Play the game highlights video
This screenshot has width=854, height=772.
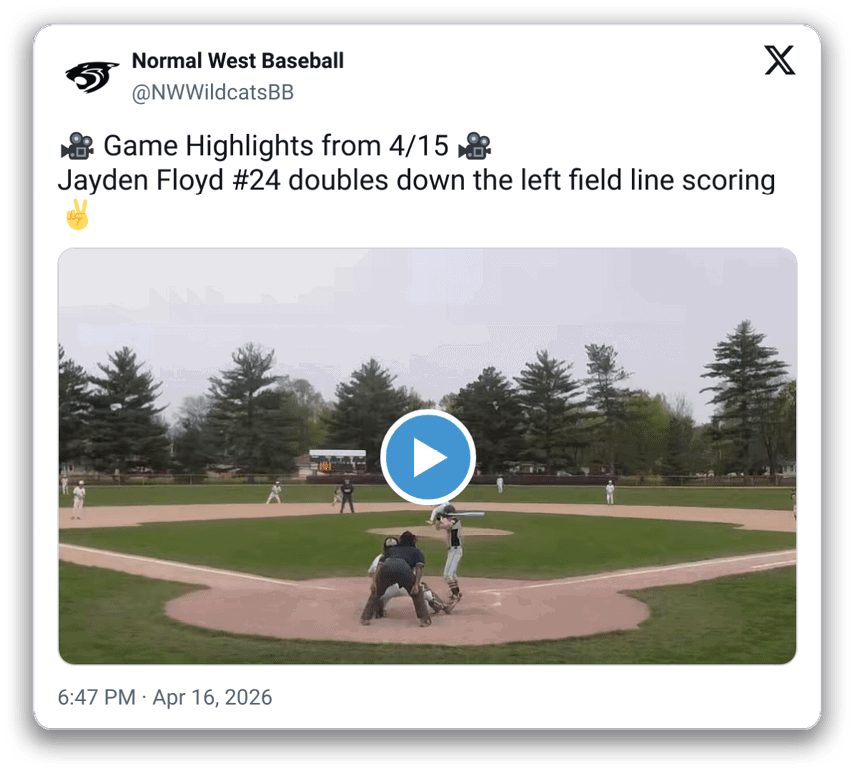click(428, 457)
